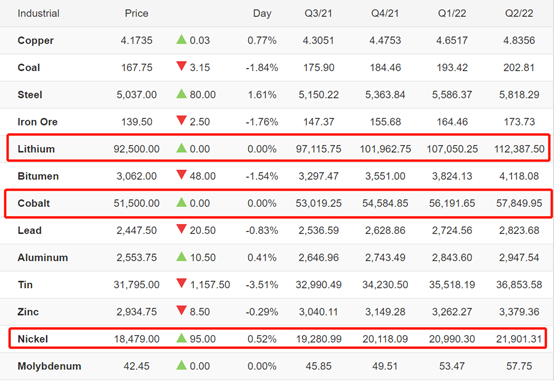Click the red down arrow beside Zinc
Screen dimensions: 554x381
click(181, 311)
